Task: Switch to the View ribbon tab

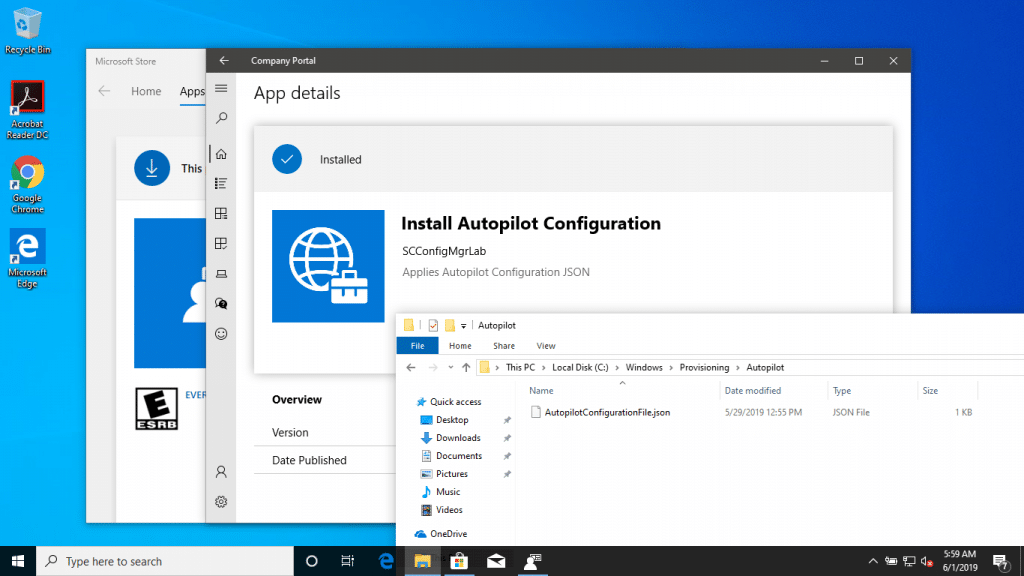Action: click(x=546, y=345)
